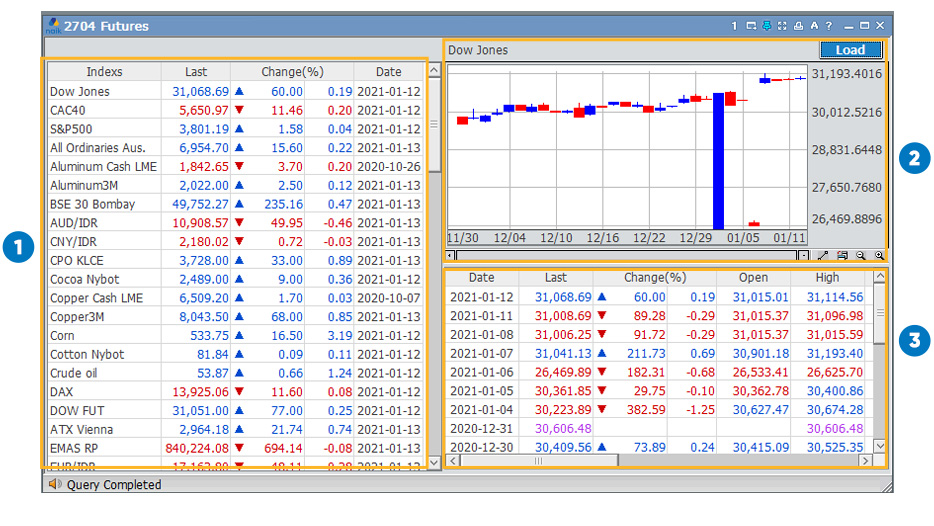This screenshot has width=934, height=526.
Task: Click the font size 'A' icon
Action: point(814,26)
